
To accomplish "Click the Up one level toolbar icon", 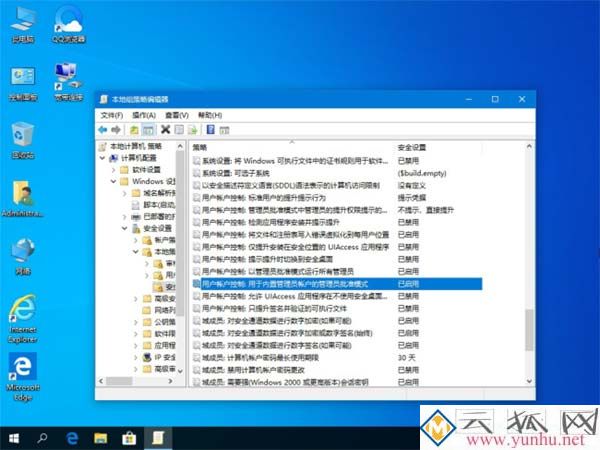I will click(x=134, y=130).
